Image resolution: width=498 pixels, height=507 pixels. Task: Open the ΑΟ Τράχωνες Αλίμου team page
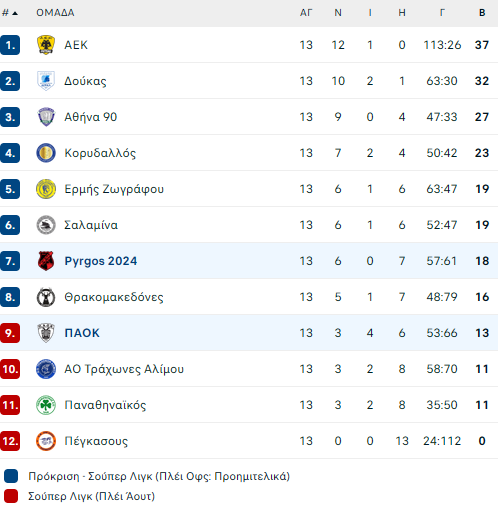(x=124, y=369)
